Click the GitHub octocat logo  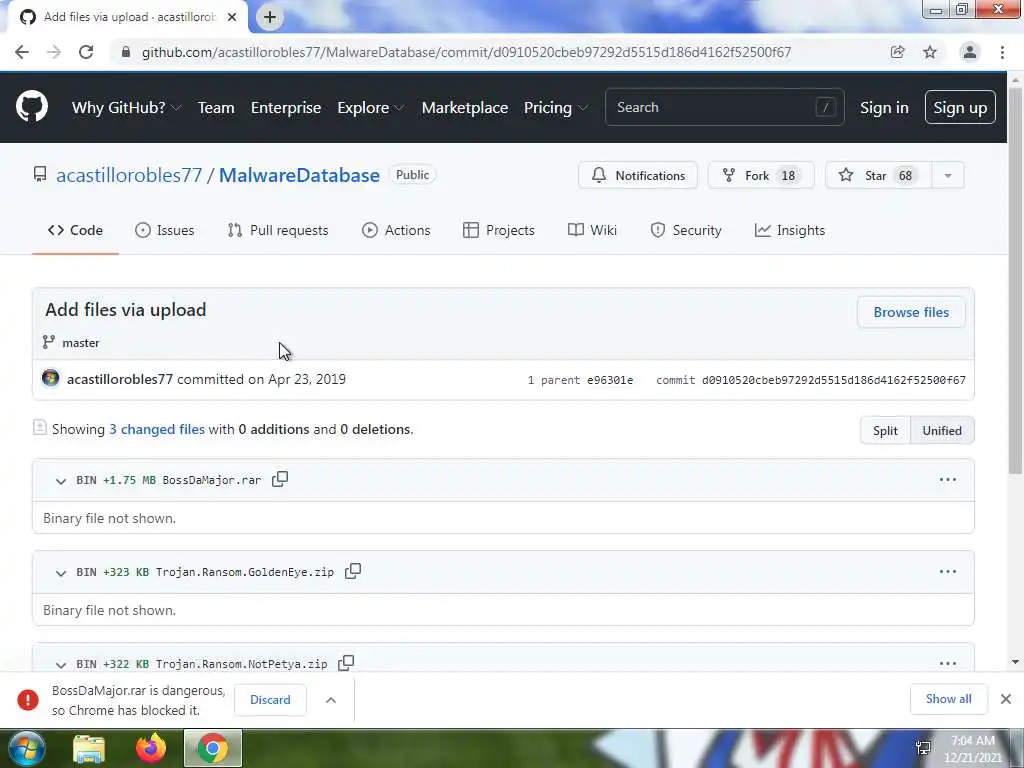click(x=31, y=107)
